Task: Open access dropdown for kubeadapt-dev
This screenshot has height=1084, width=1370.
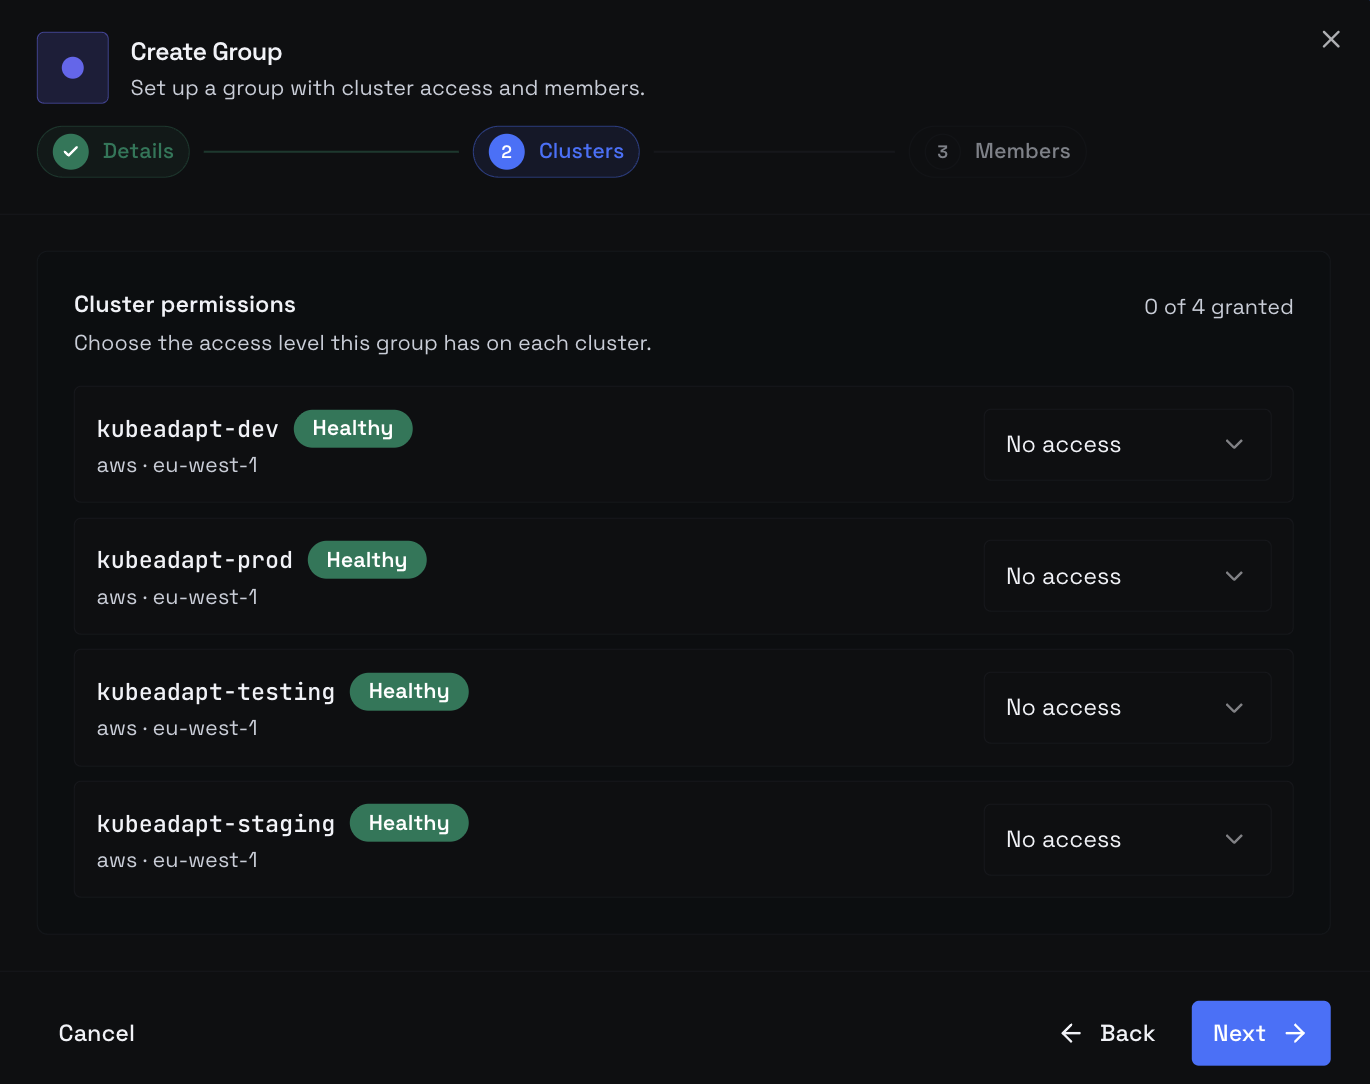Action: [x=1127, y=444]
